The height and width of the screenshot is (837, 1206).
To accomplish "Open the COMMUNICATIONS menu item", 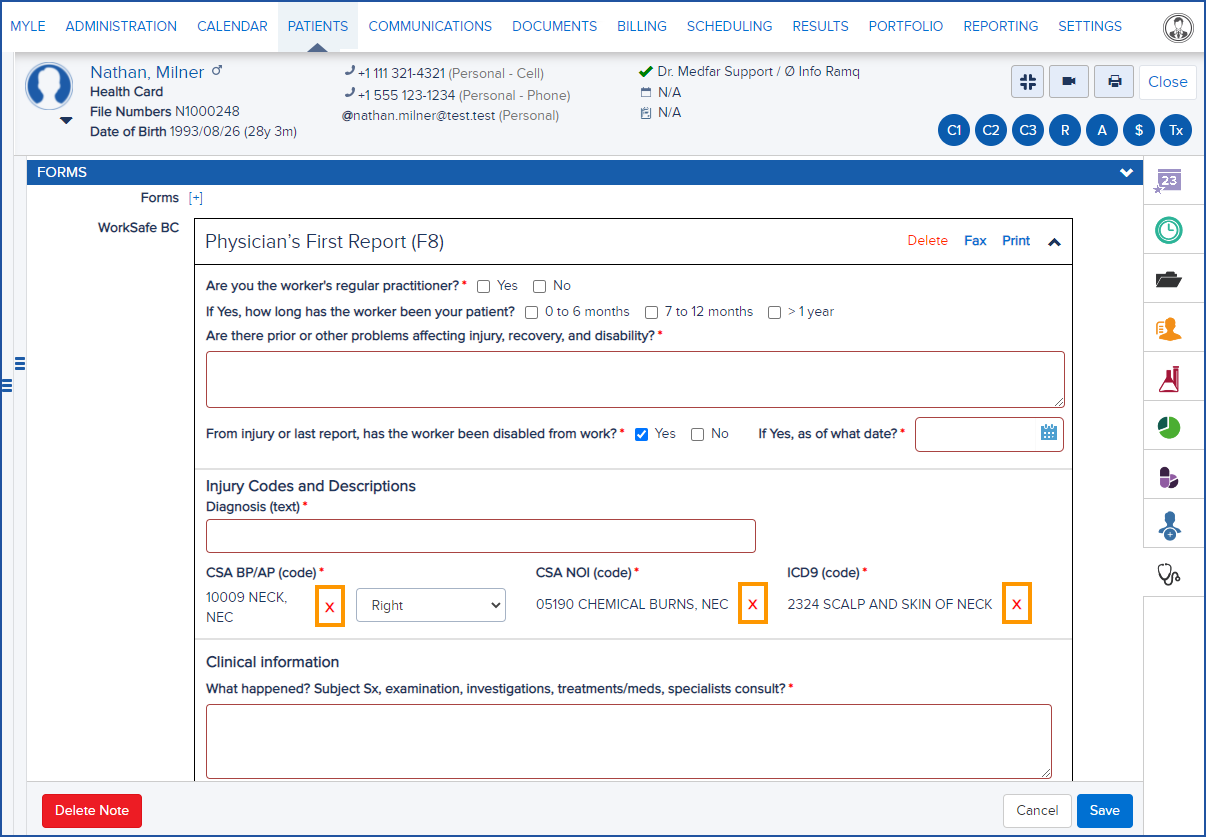I will (x=430, y=26).
